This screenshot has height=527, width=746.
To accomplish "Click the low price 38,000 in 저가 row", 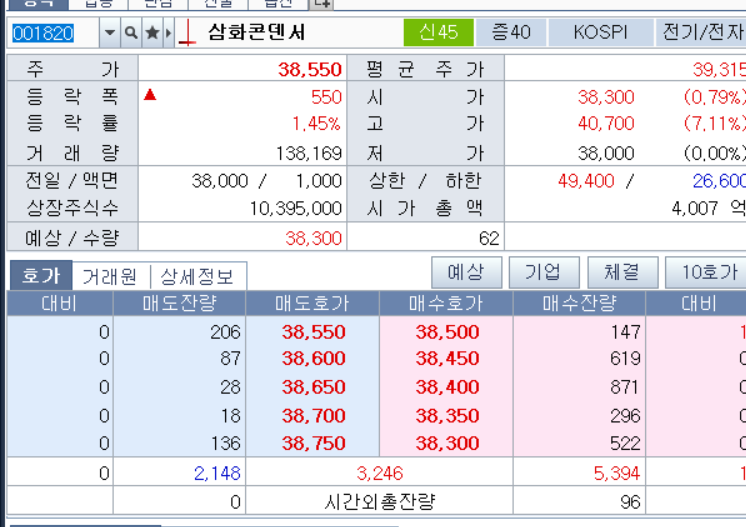I will [x=606, y=154].
